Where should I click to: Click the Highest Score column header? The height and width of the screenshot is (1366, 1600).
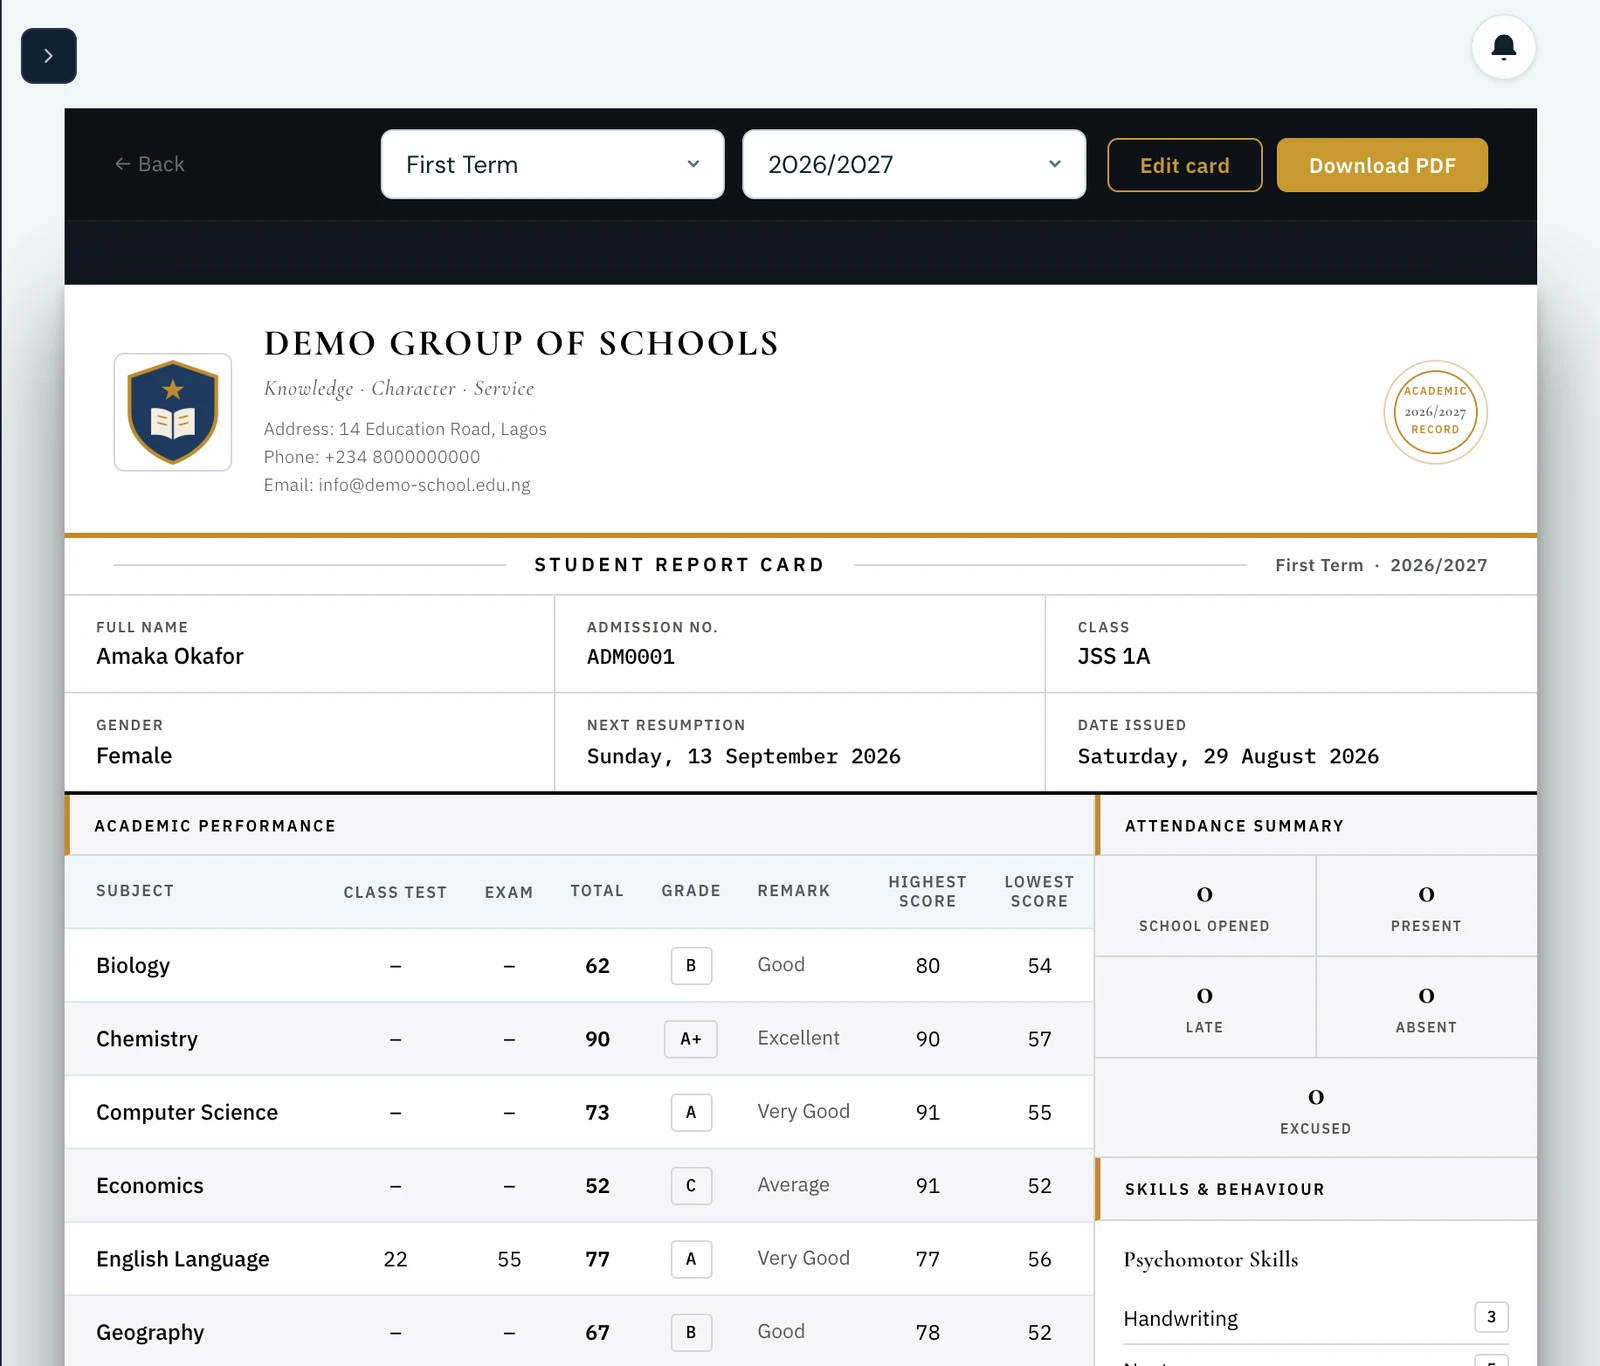point(928,891)
